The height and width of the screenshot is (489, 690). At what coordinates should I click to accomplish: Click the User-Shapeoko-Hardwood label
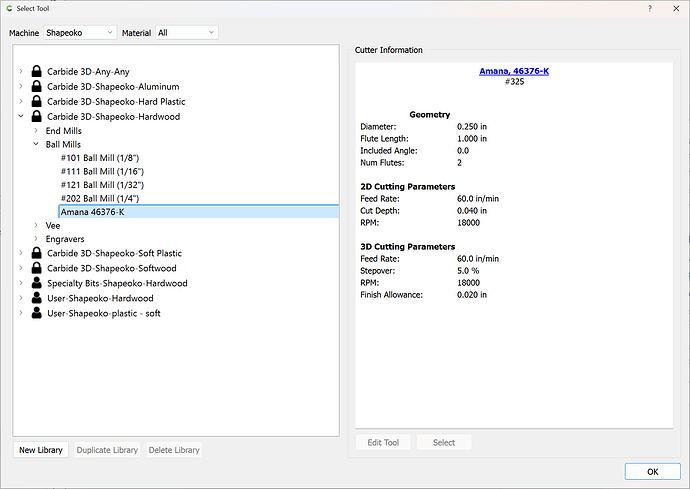point(100,298)
